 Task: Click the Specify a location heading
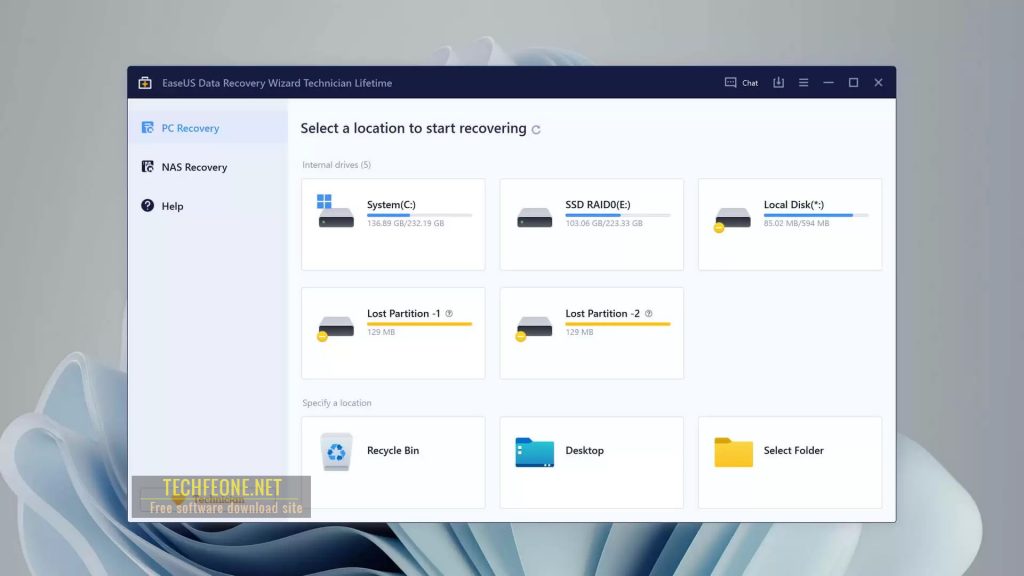tap(337, 403)
